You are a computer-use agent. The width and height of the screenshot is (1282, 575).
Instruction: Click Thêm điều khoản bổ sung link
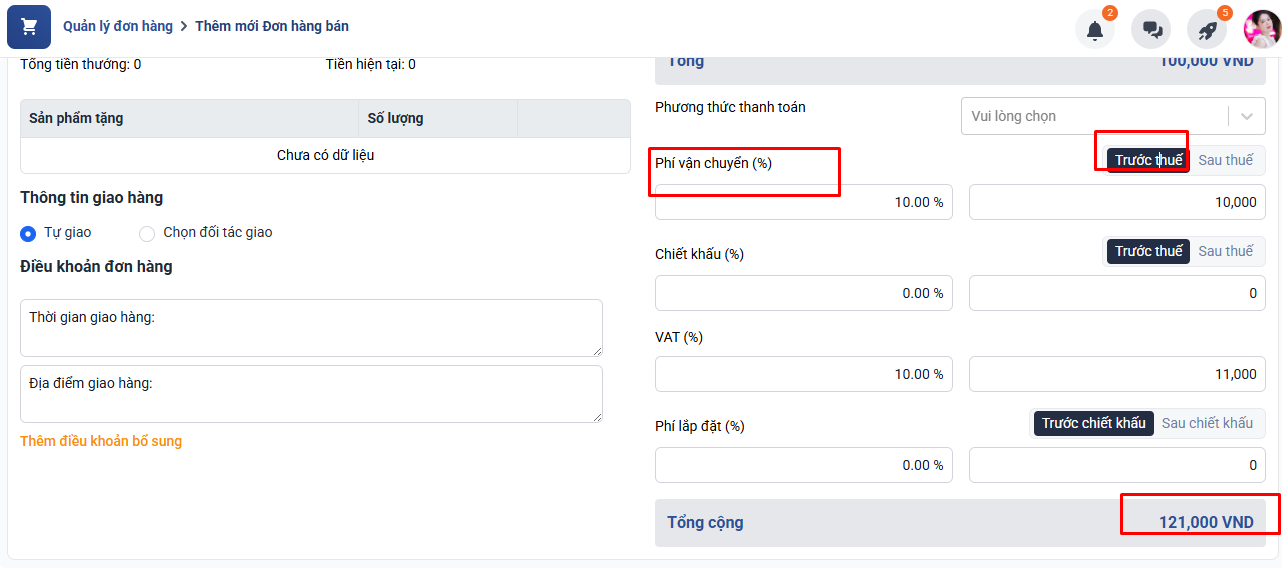coord(101,441)
